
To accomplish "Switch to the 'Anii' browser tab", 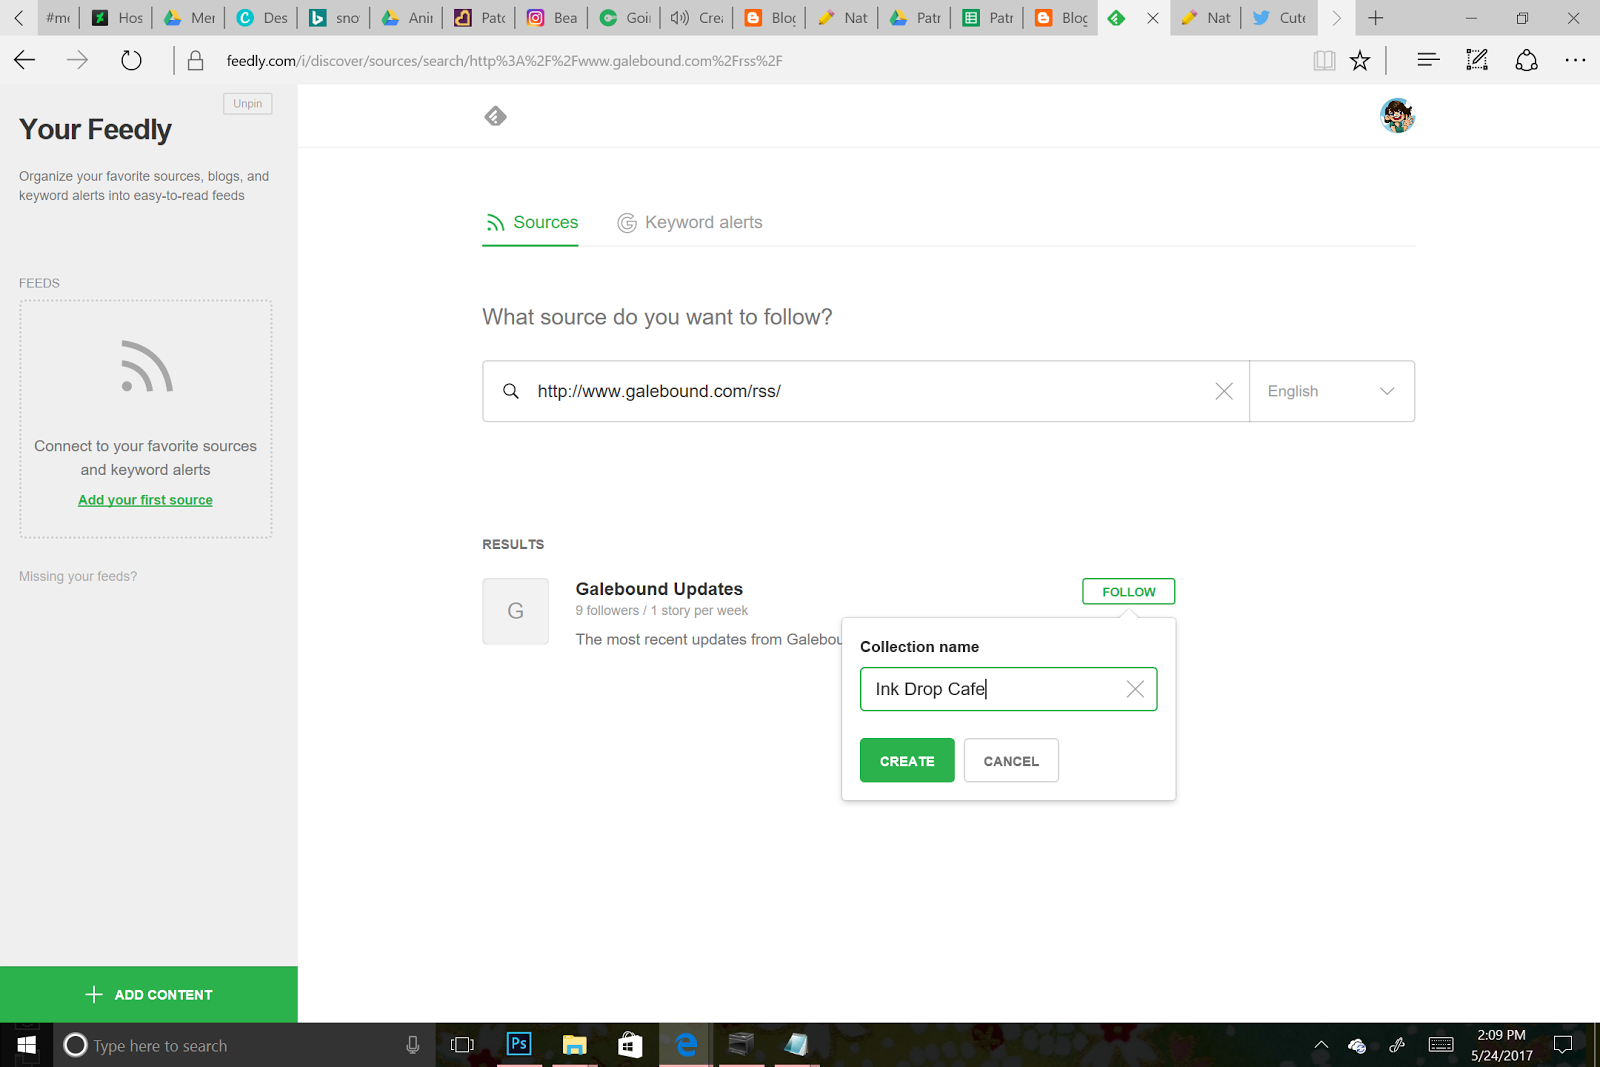I will tap(407, 18).
